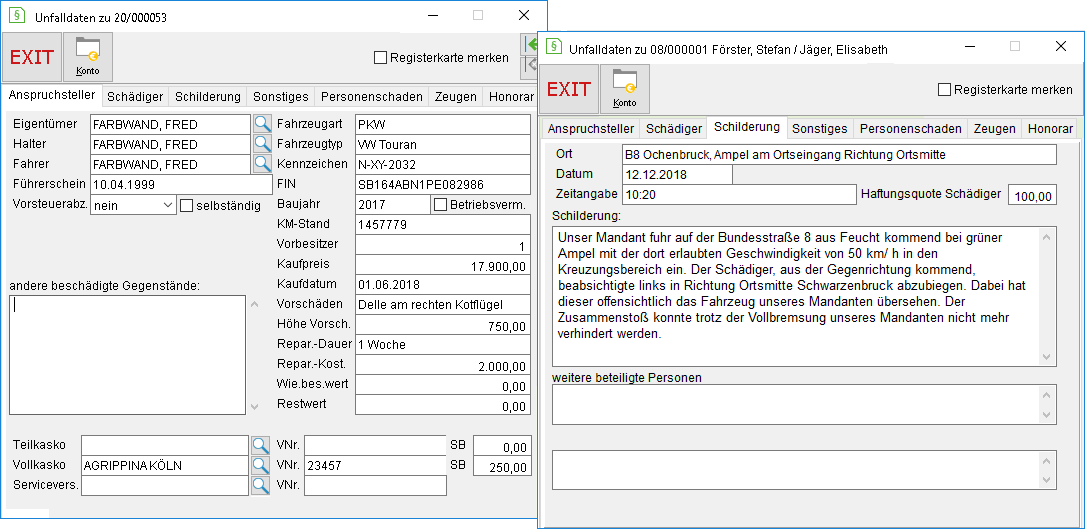Click the Schilderung text area scroll down arrow
The height and width of the screenshot is (529, 1085).
pyautogui.click(x=1046, y=357)
